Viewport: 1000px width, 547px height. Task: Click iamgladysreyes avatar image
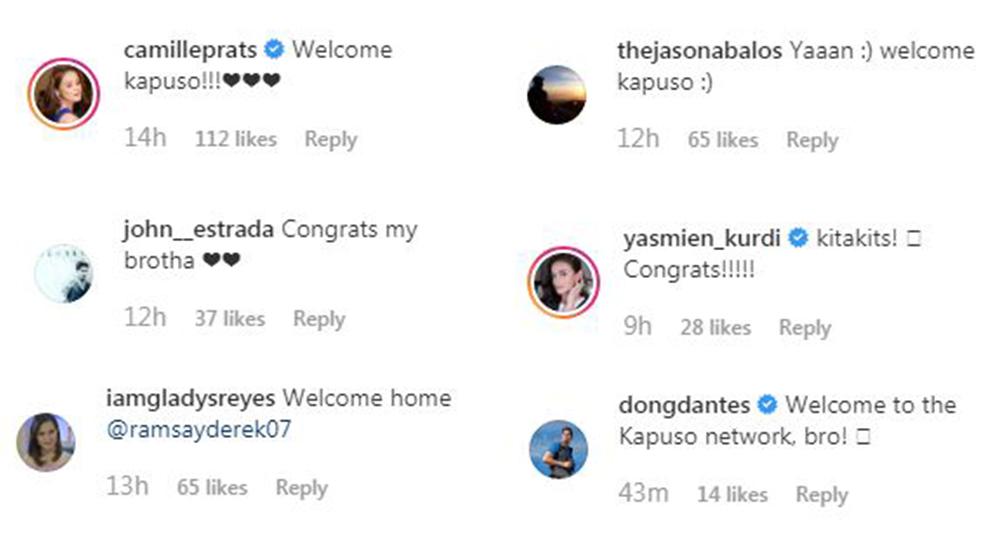46,442
